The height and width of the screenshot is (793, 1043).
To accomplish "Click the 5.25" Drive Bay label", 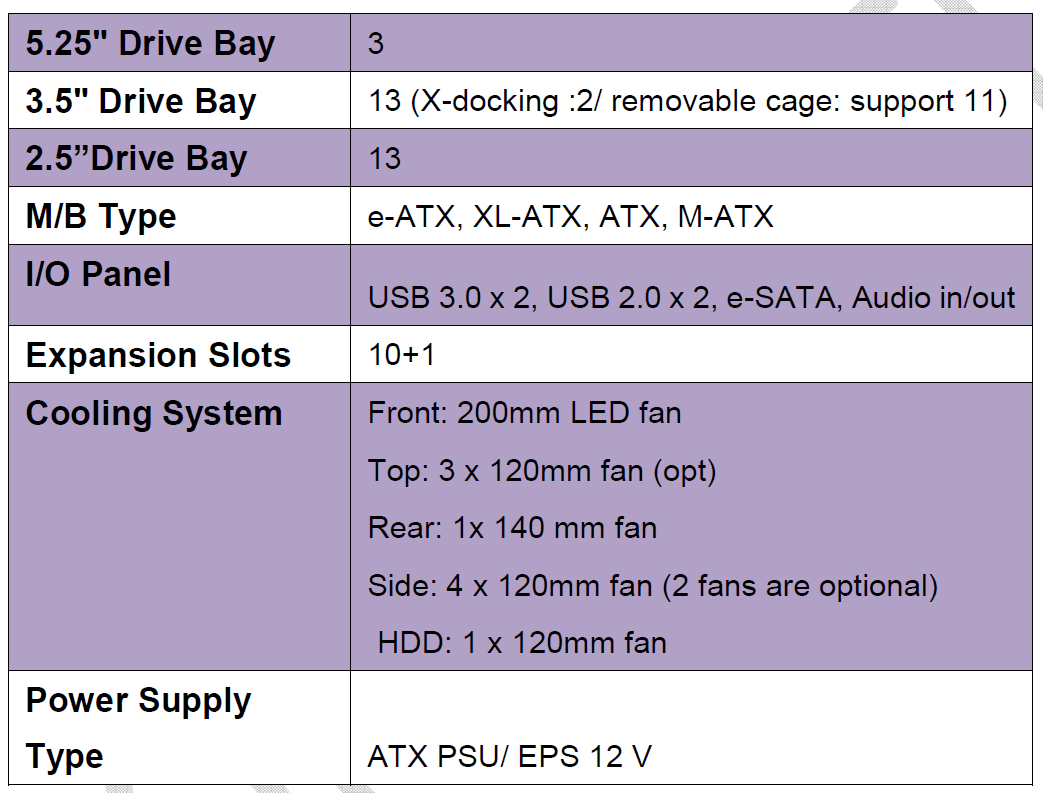I will pyautogui.click(x=150, y=44).
